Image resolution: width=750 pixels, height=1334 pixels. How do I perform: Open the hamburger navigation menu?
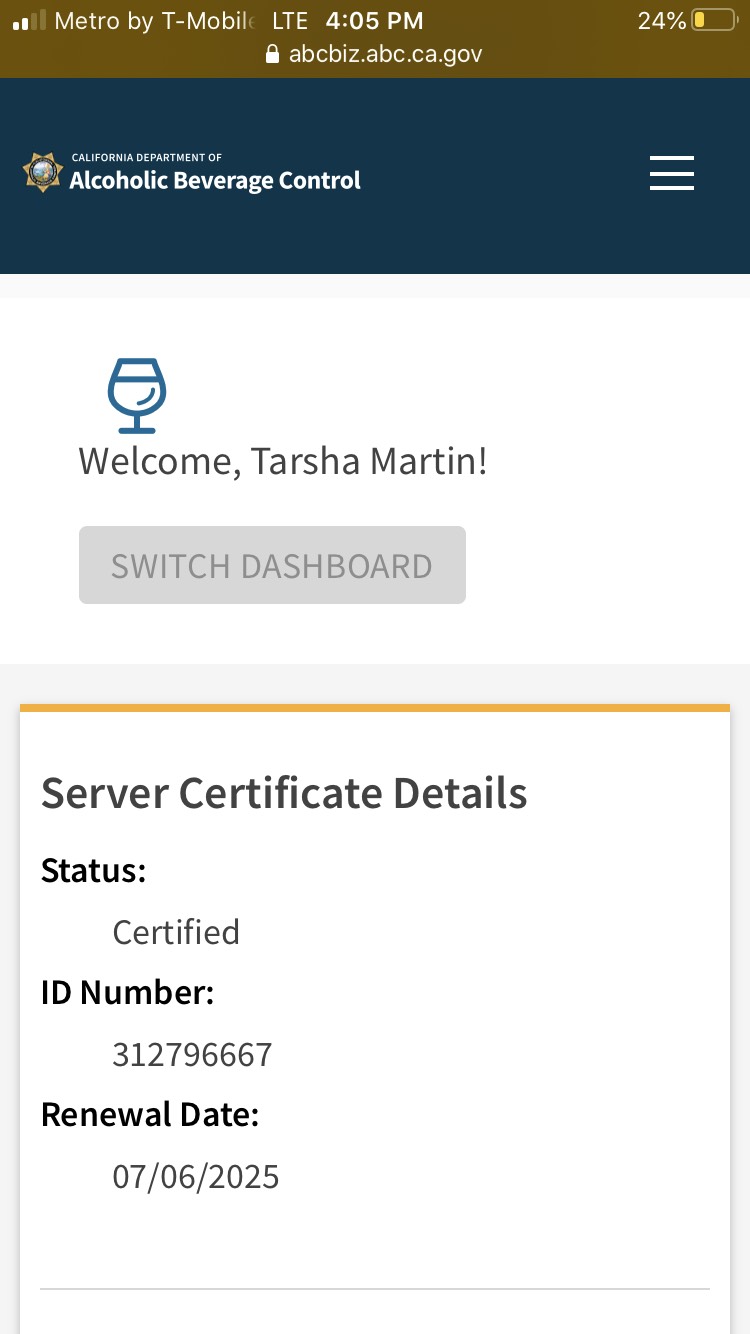point(671,173)
